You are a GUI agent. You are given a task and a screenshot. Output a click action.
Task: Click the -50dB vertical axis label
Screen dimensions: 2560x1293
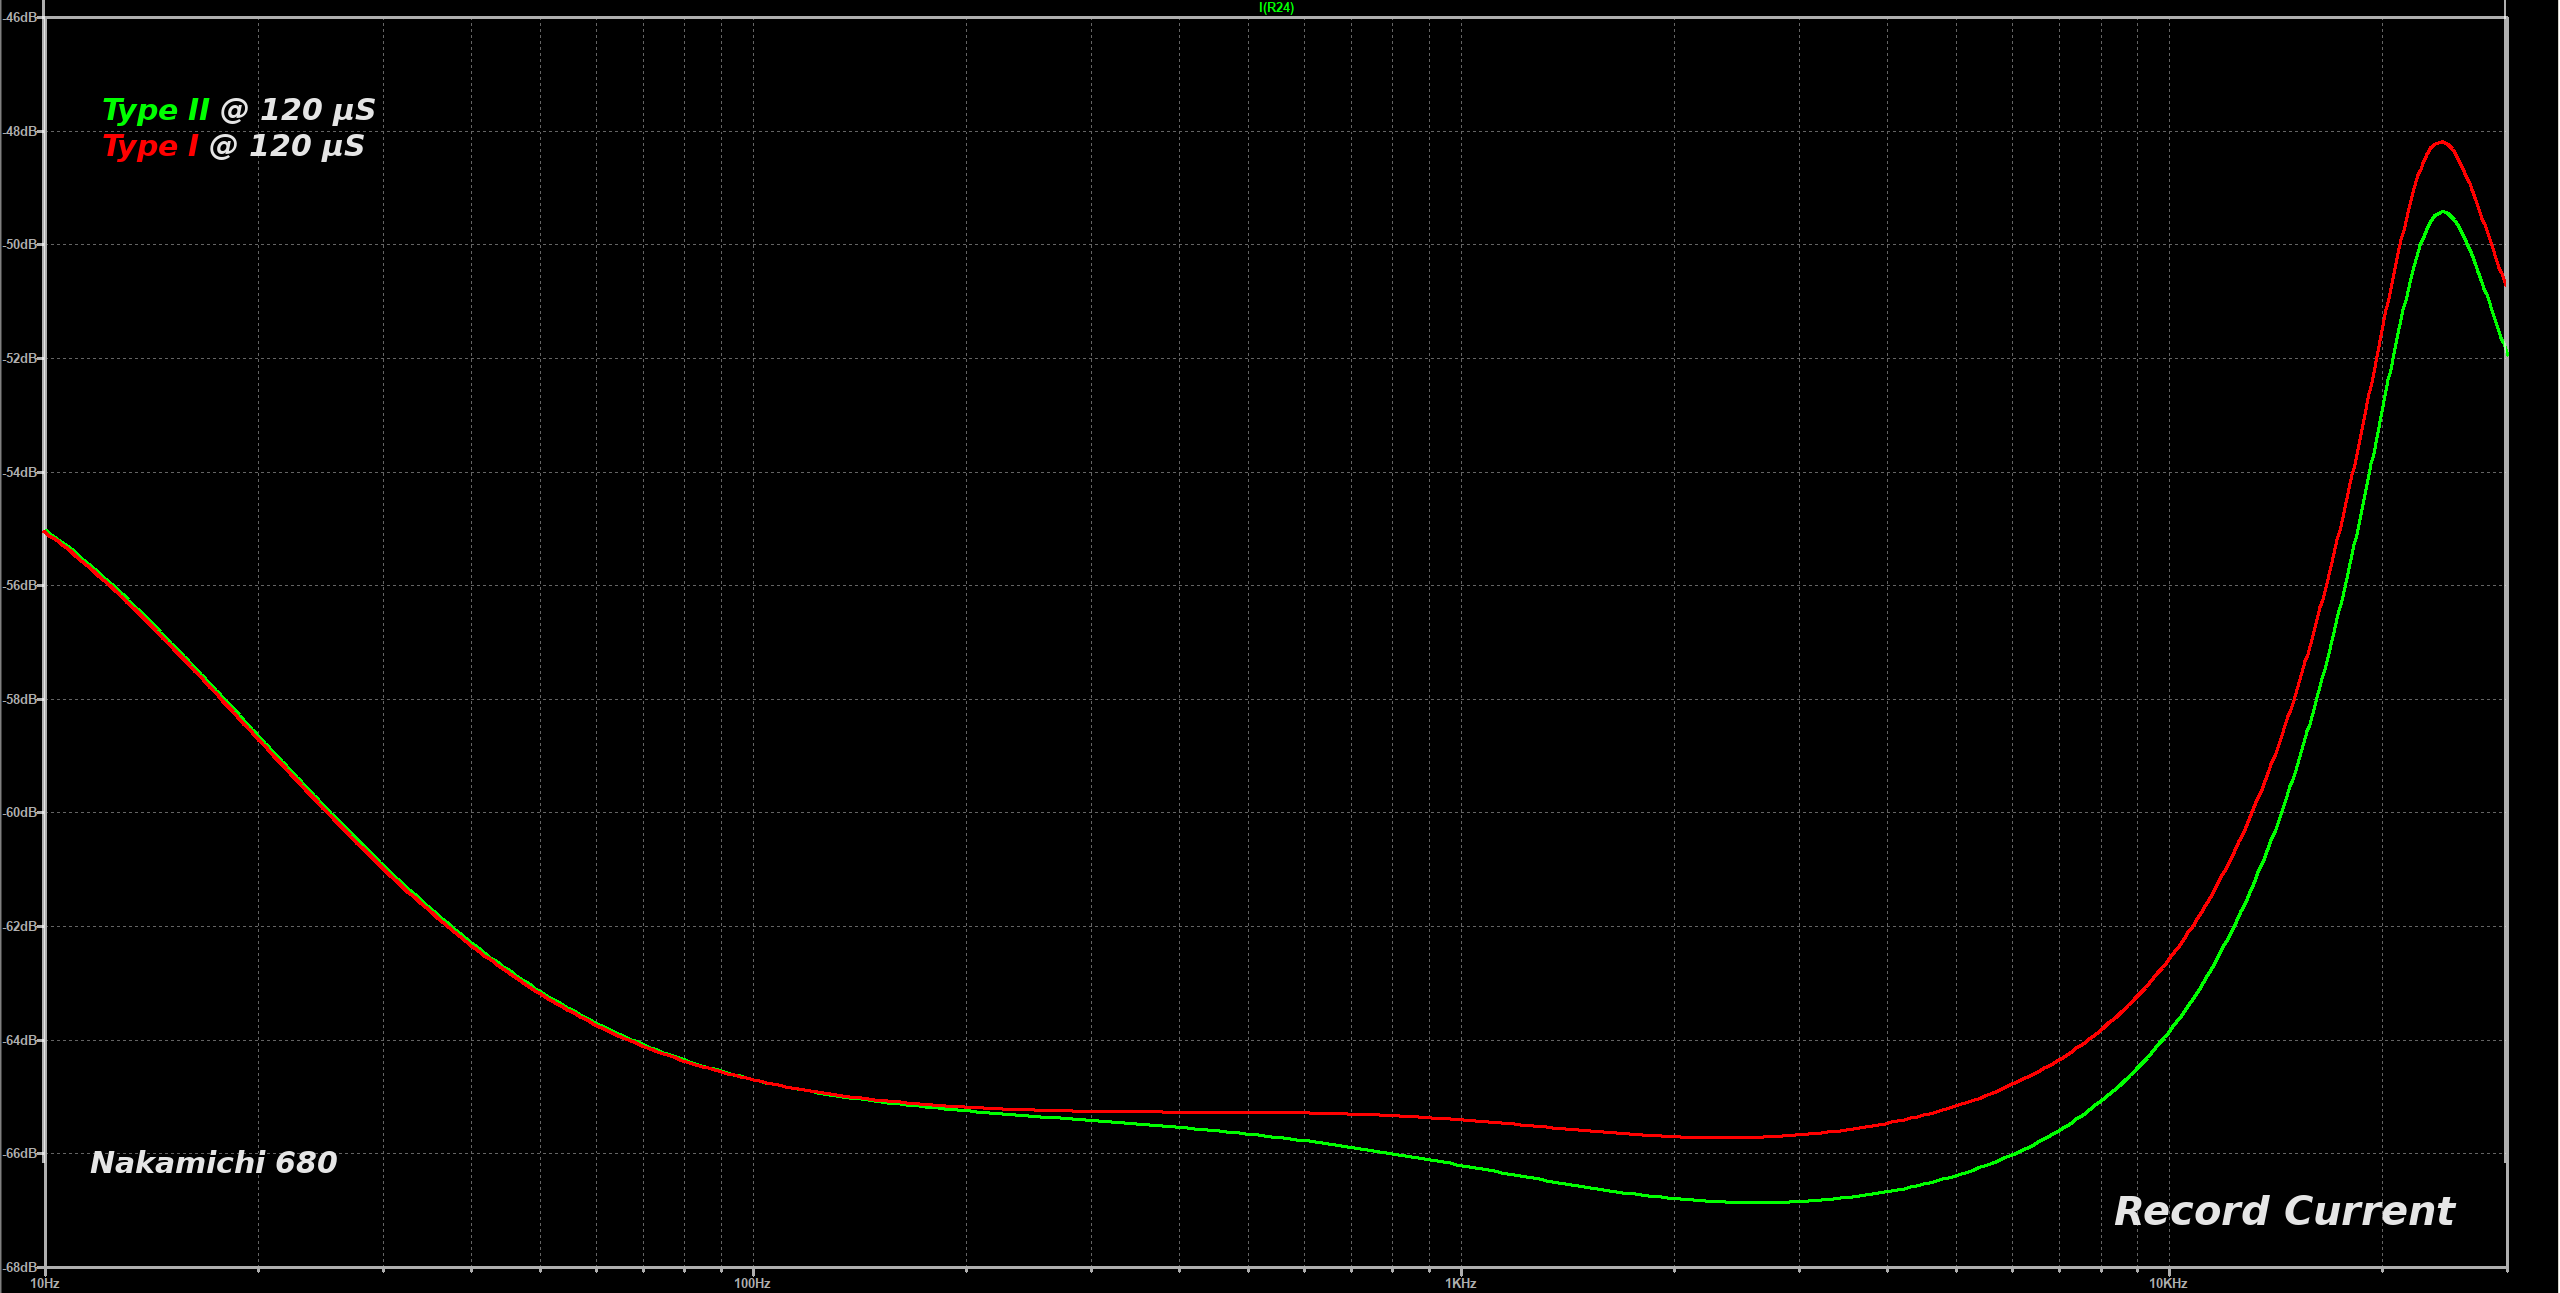pyautogui.click(x=20, y=245)
